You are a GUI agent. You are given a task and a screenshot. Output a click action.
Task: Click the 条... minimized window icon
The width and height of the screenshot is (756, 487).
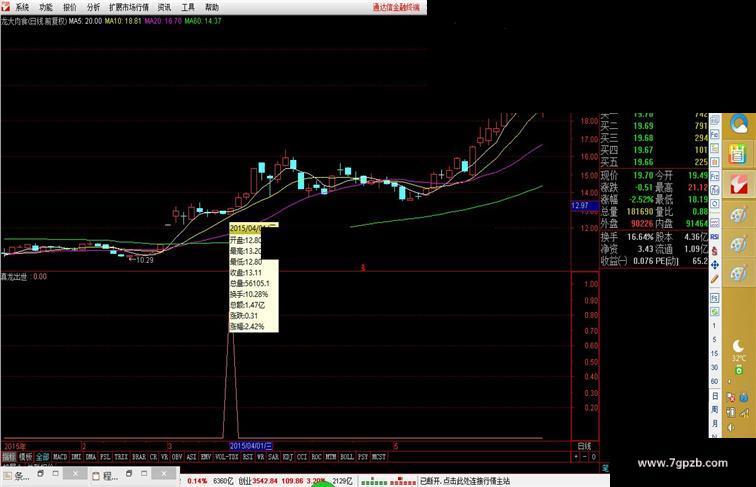17,476
